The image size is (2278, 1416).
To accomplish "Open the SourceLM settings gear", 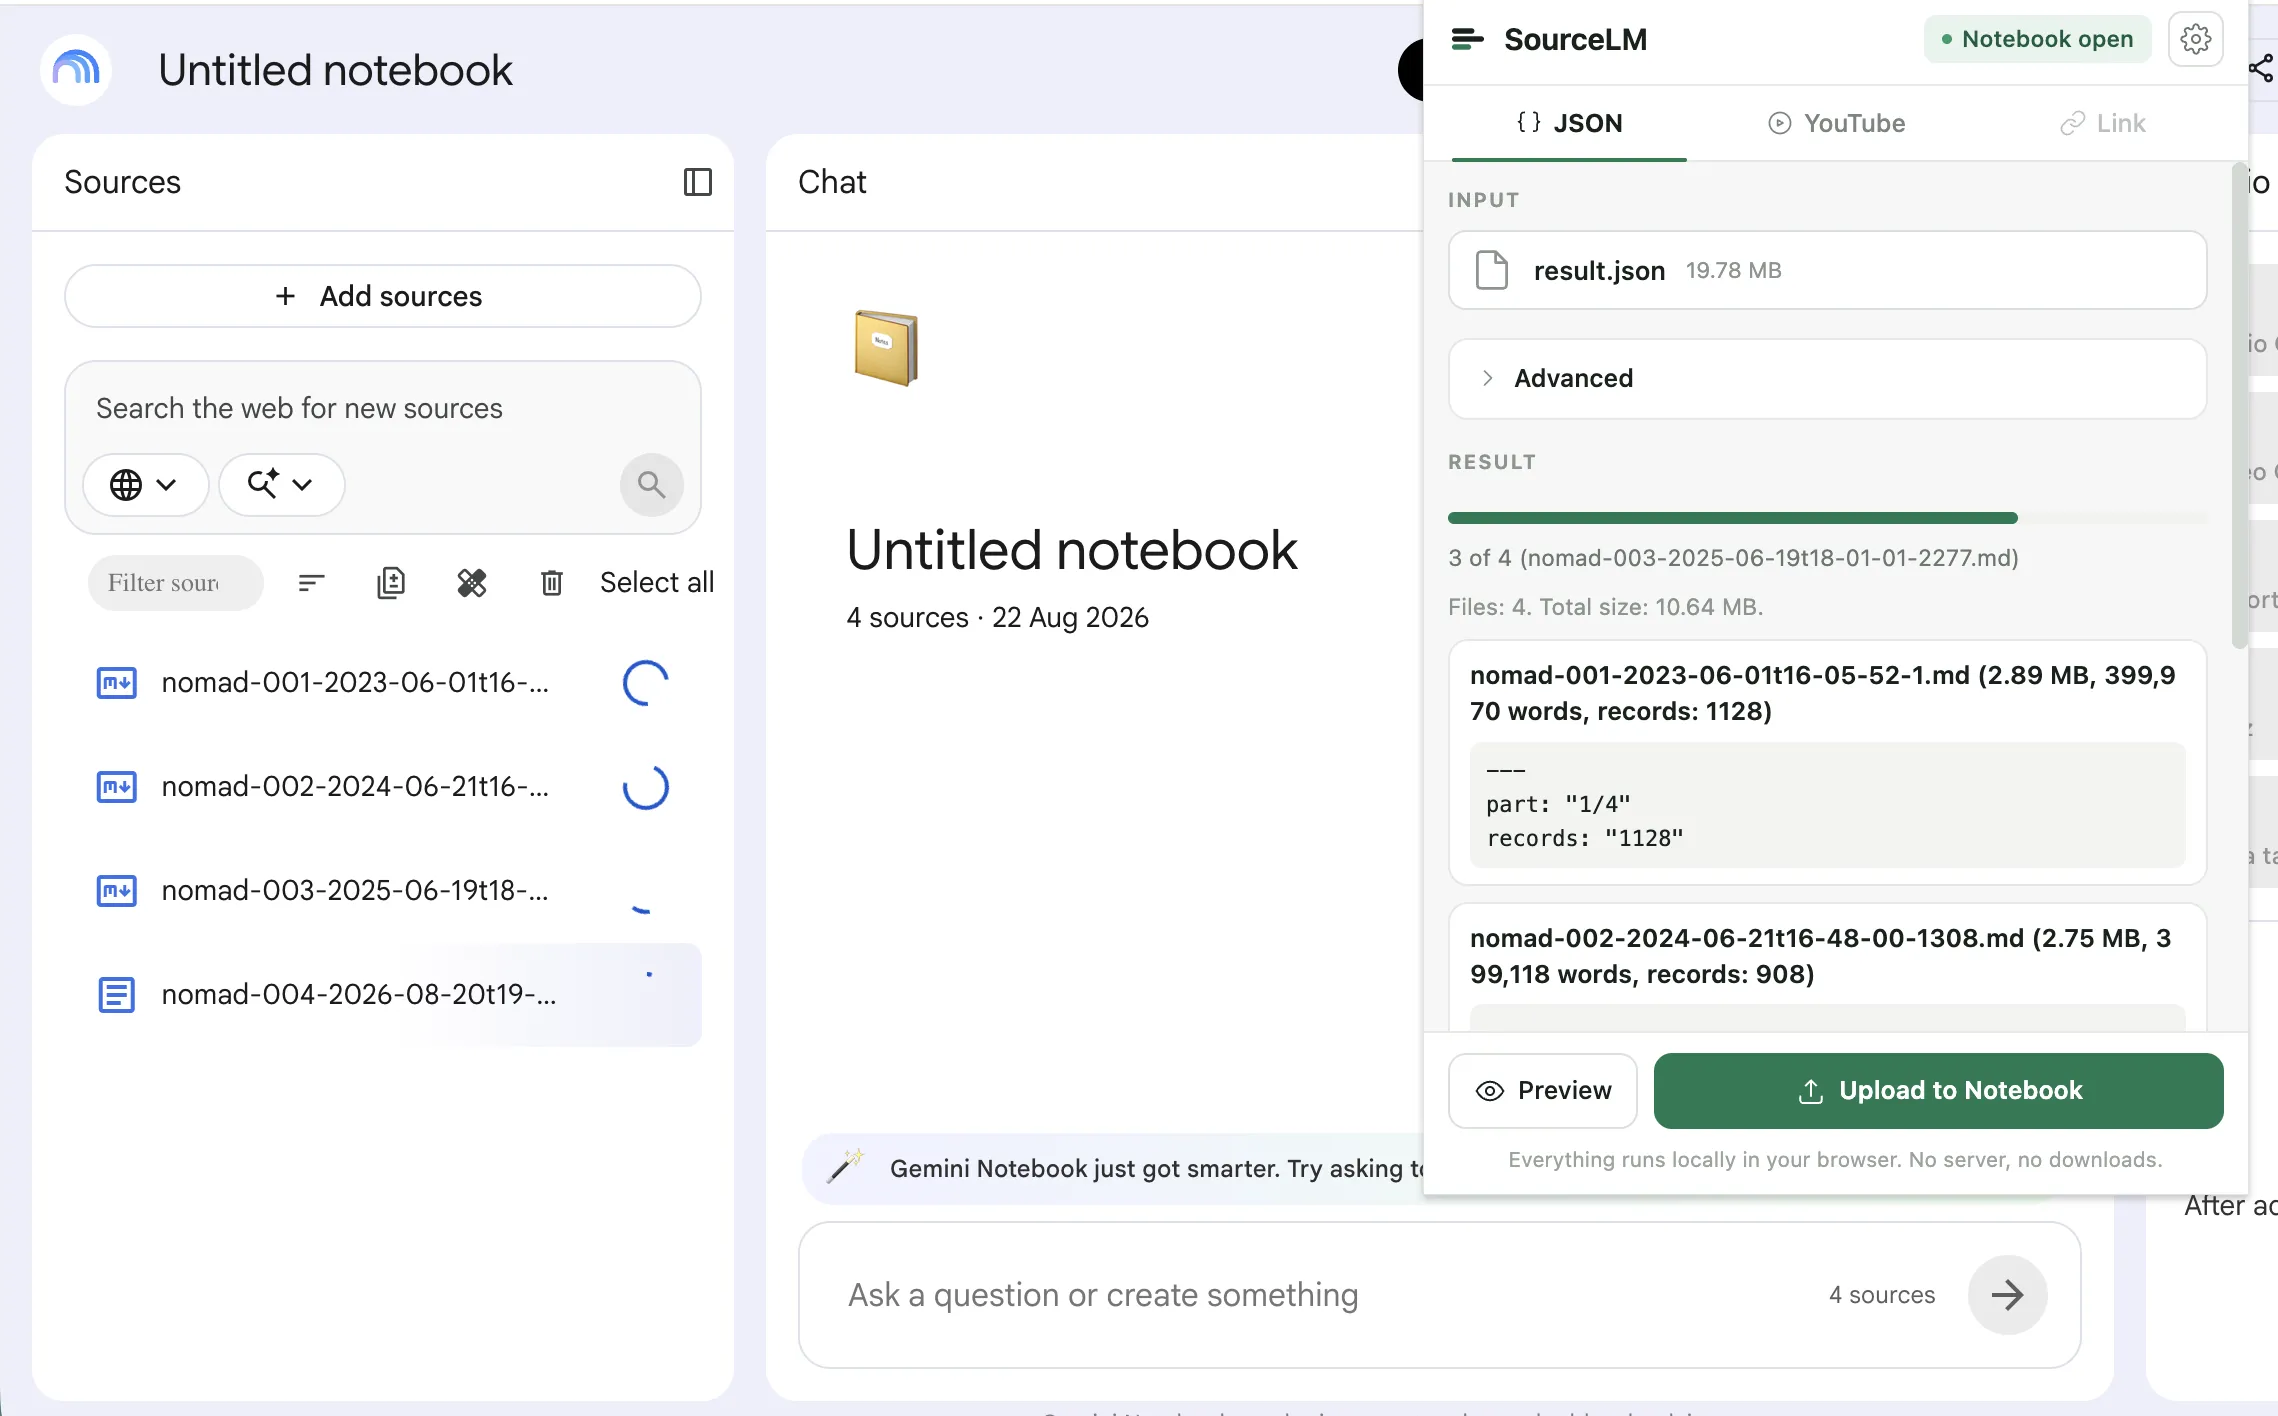I will click(2195, 39).
